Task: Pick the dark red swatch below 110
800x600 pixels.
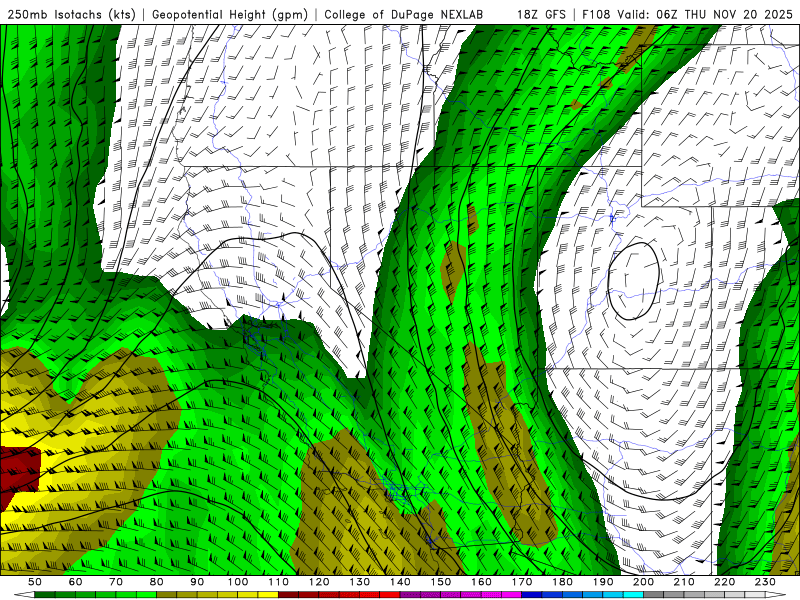Action: click(288, 595)
